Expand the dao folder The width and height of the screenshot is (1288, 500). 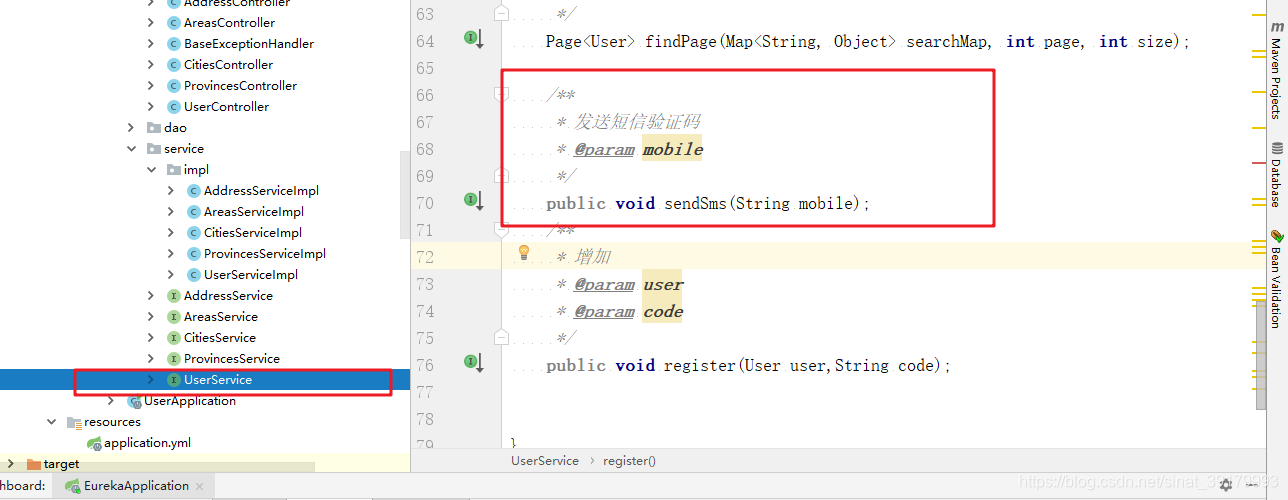point(131,127)
